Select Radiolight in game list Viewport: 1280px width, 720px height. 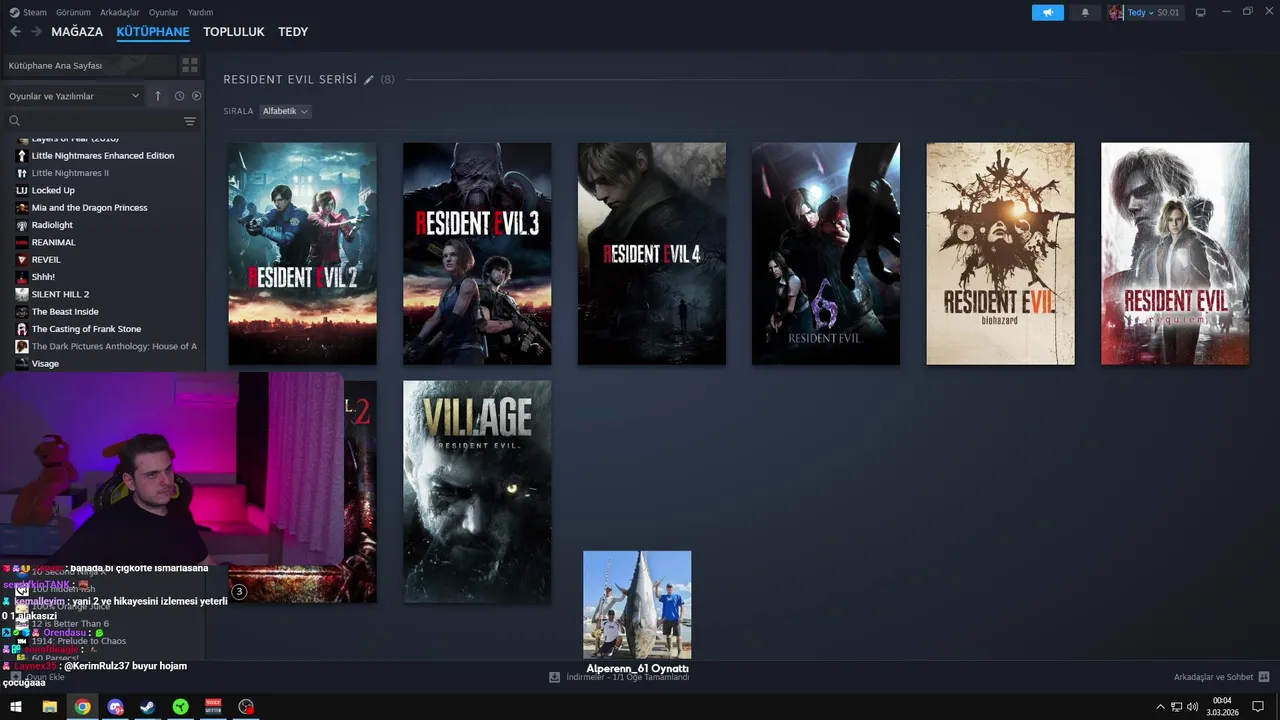pos(52,225)
